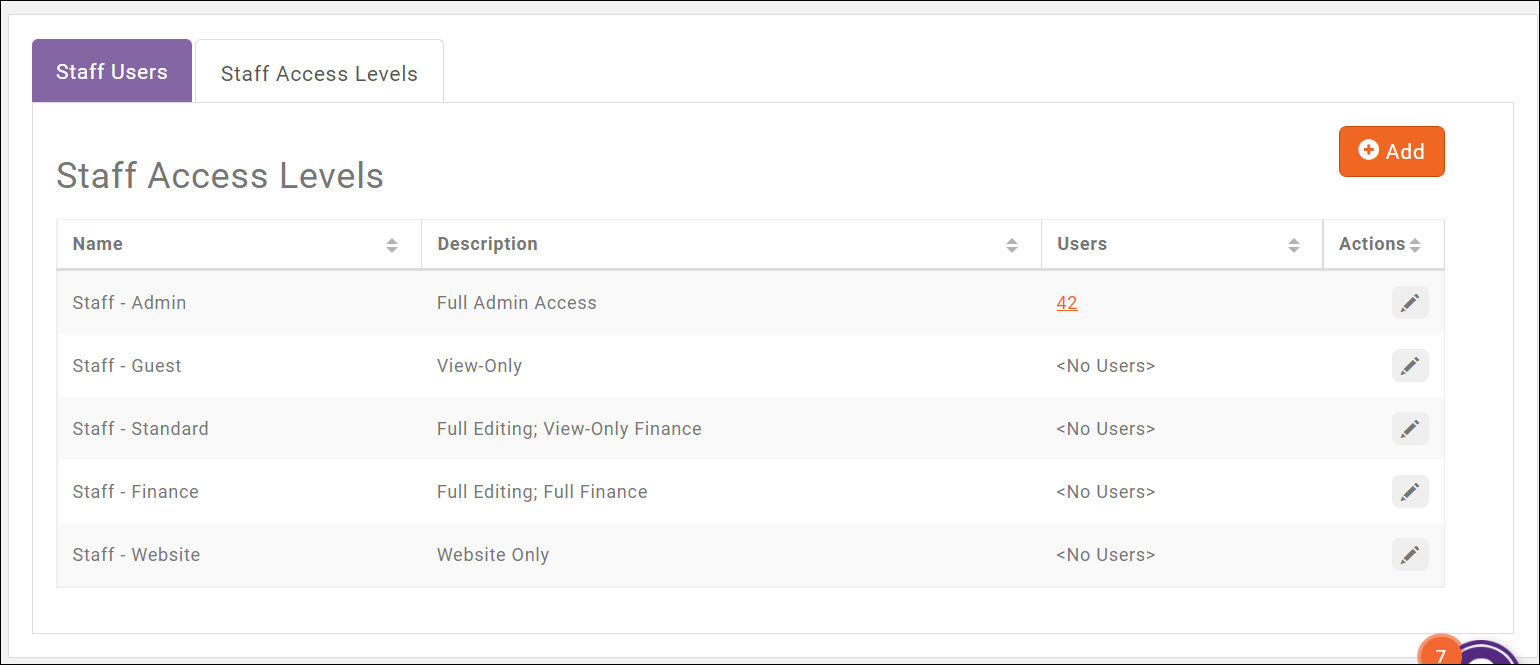Sort the table by the Description column arrows
This screenshot has width=1540, height=665.
(x=1011, y=243)
